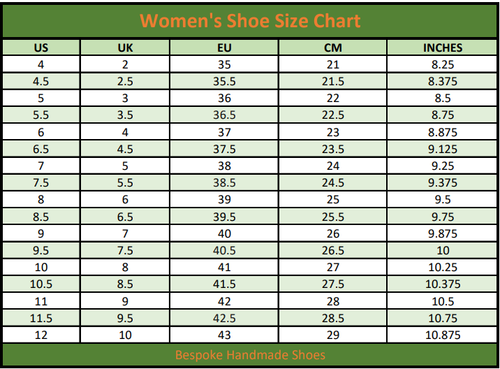The height and width of the screenshot is (369, 500).
Task: Click the 29 CM cell
Action: point(333,335)
